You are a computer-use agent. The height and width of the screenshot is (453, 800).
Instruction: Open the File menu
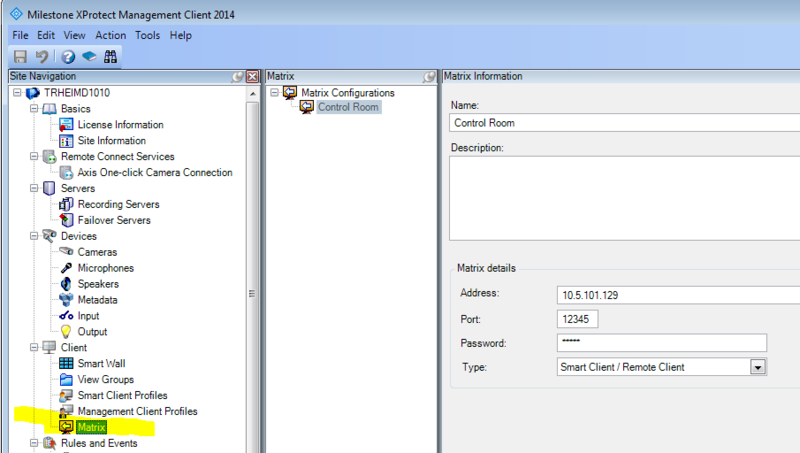[20, 35]
